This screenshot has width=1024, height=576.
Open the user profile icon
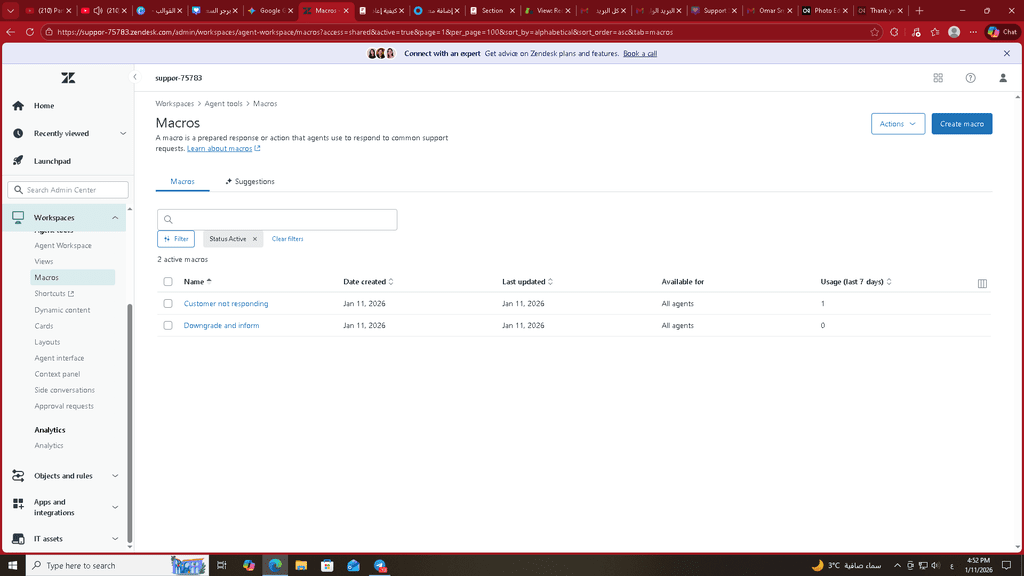point(1003,78)
